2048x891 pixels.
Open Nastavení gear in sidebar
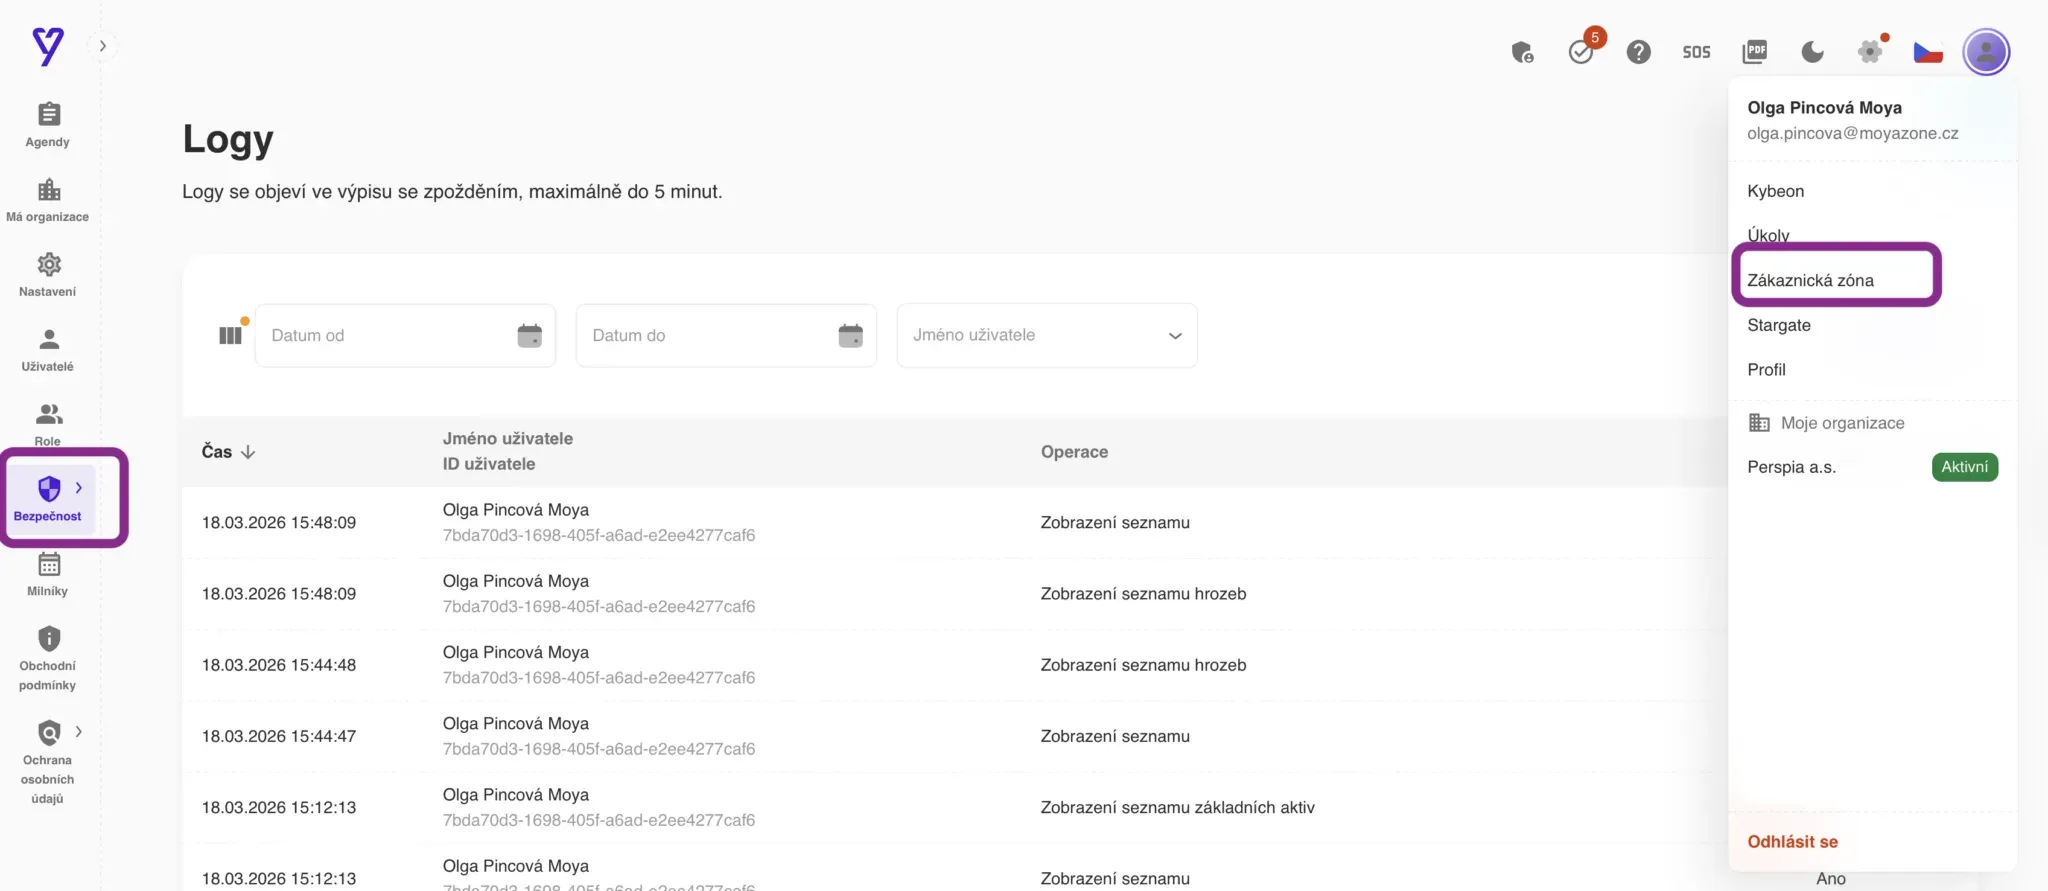[48, 275]
